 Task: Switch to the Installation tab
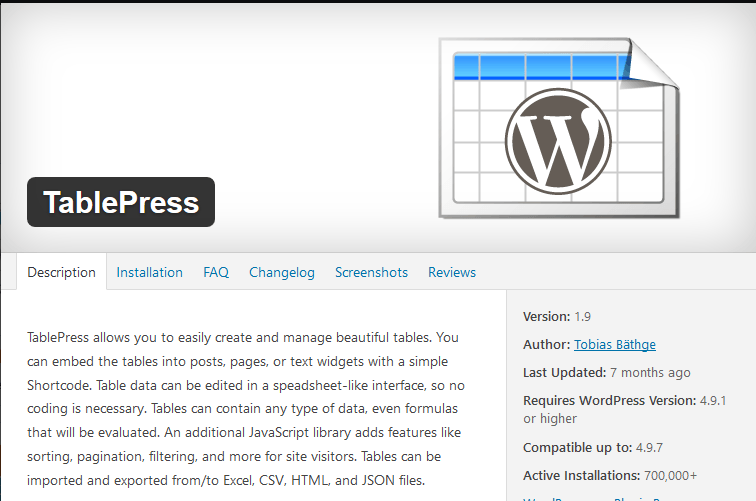[149, 272]
